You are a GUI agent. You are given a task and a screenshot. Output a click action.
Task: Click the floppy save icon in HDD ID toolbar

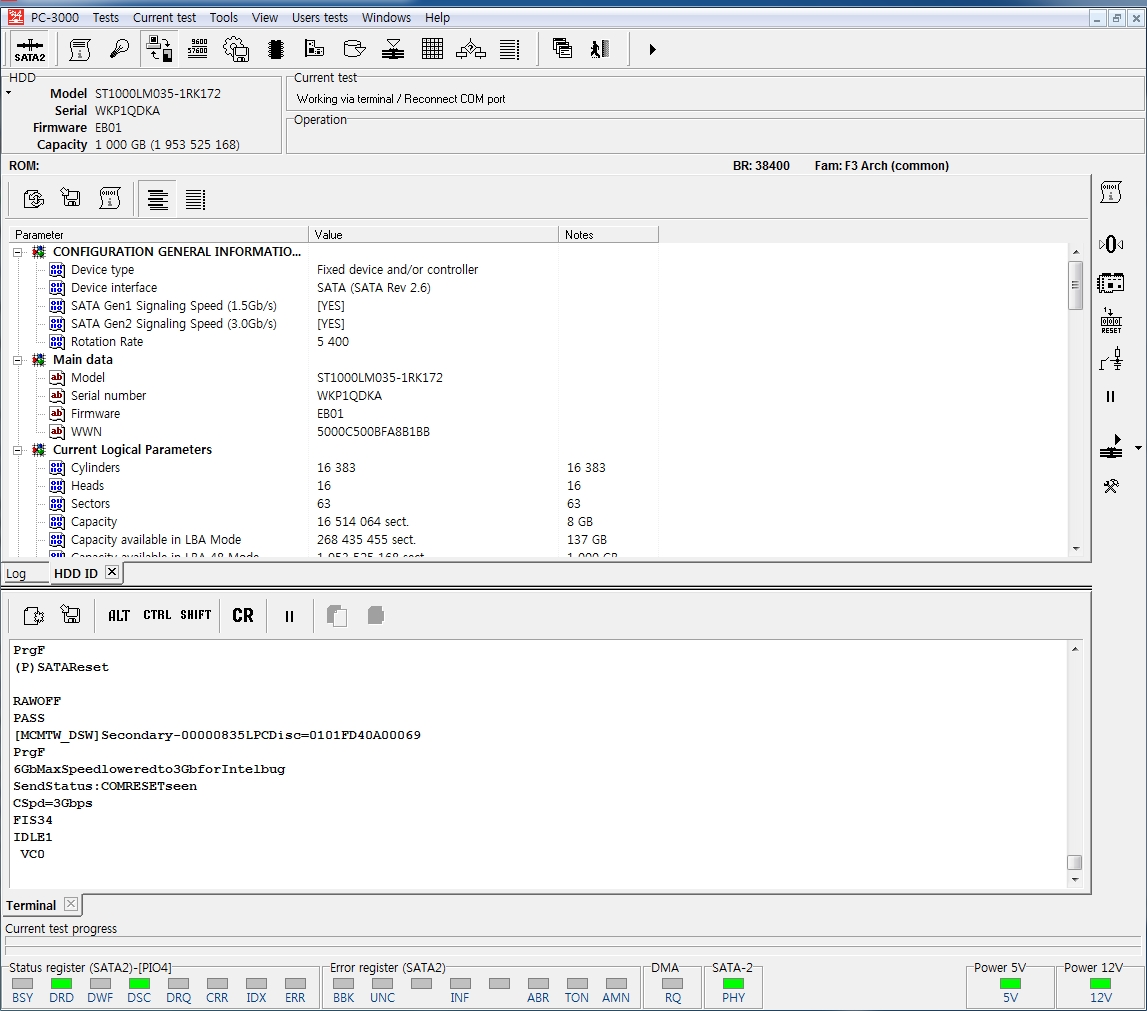pyautogui.click(x=71, y=199)
